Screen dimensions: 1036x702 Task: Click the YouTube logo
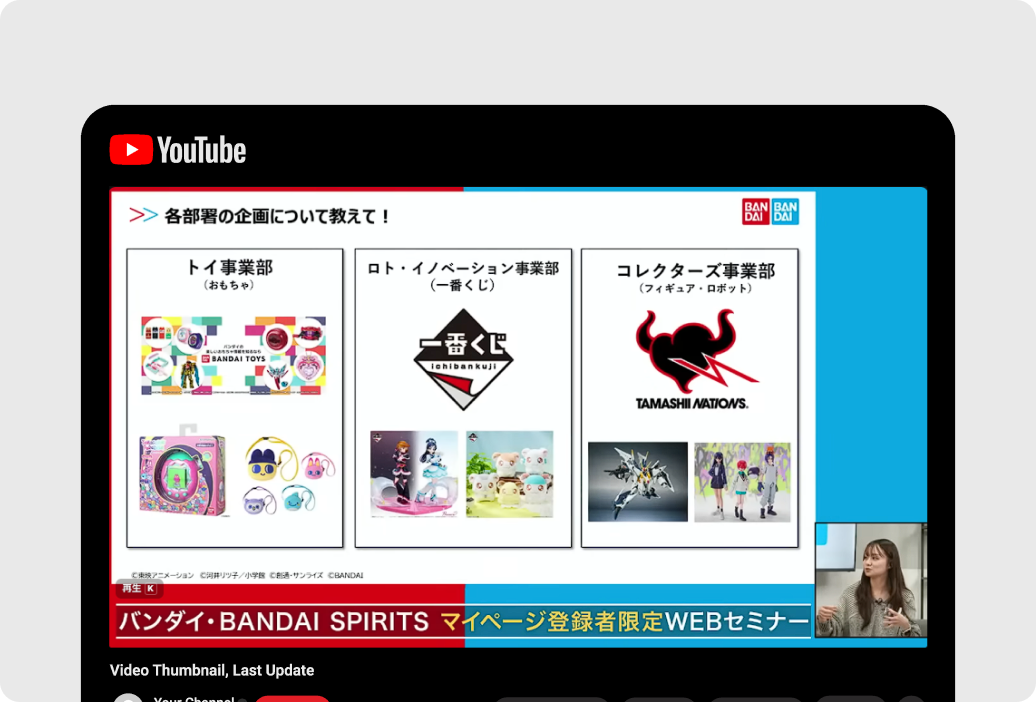(178, 150)
